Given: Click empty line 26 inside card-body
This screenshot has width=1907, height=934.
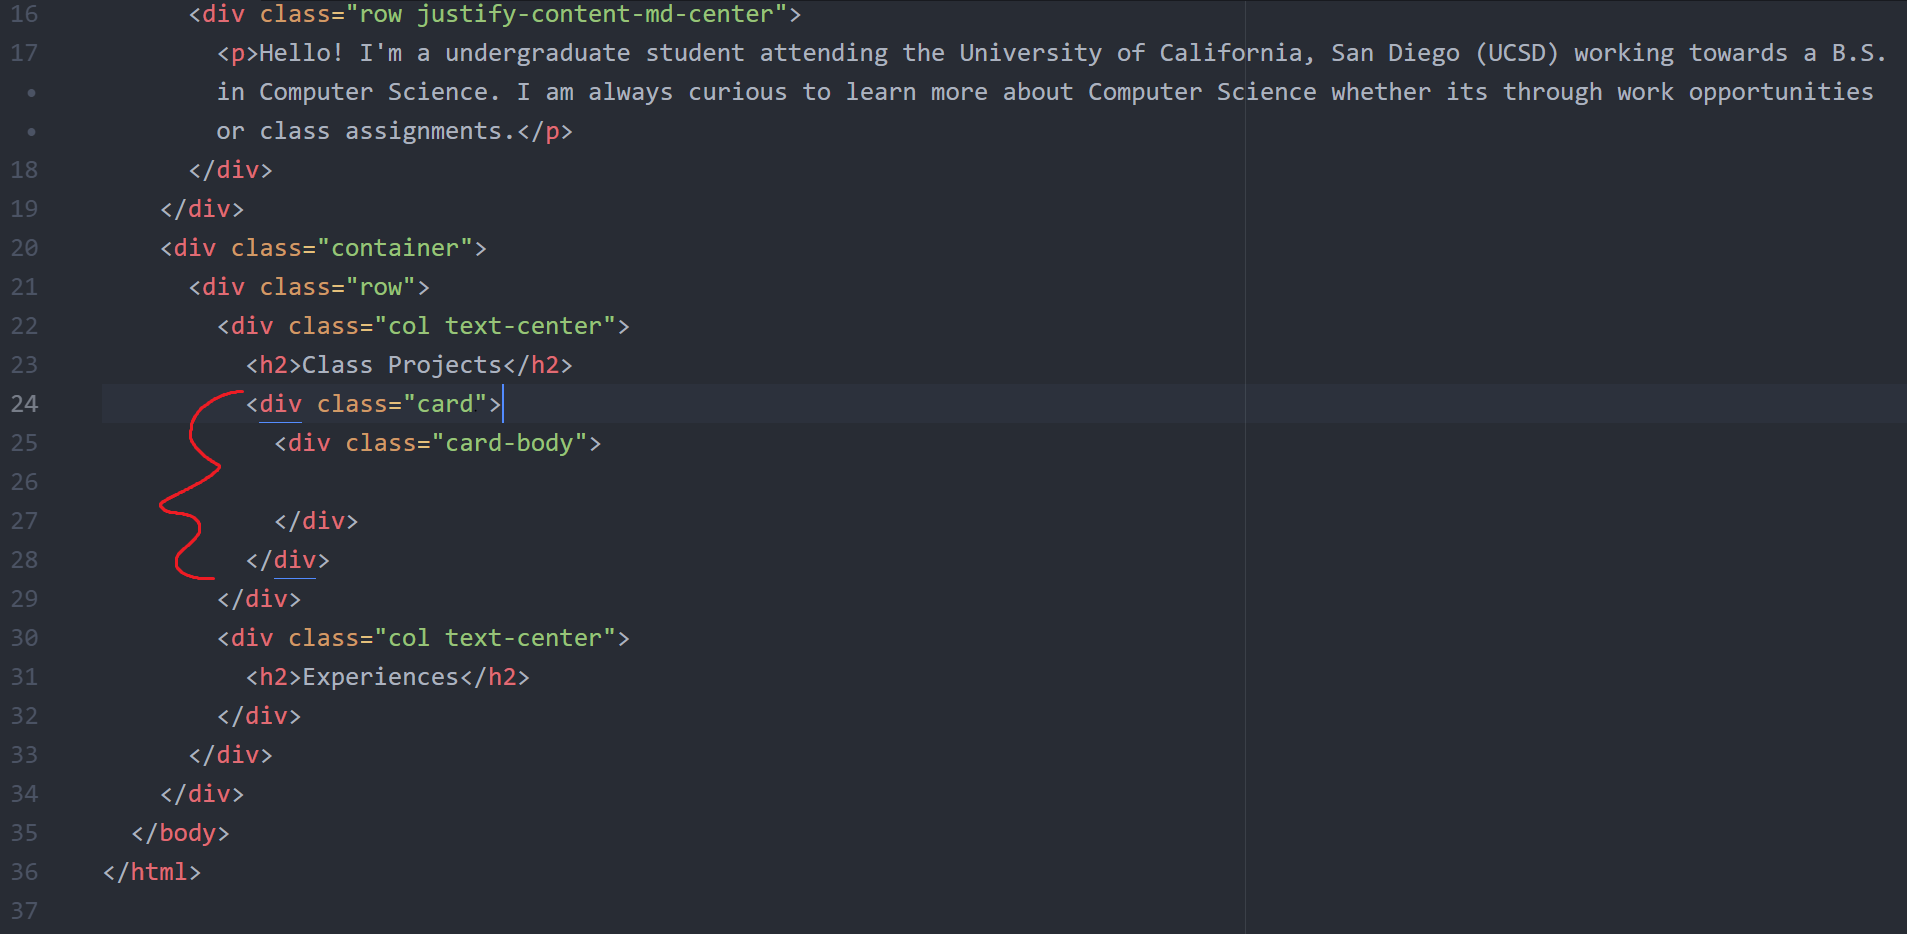Looking at the screenshot, I should click(1004, 482).
